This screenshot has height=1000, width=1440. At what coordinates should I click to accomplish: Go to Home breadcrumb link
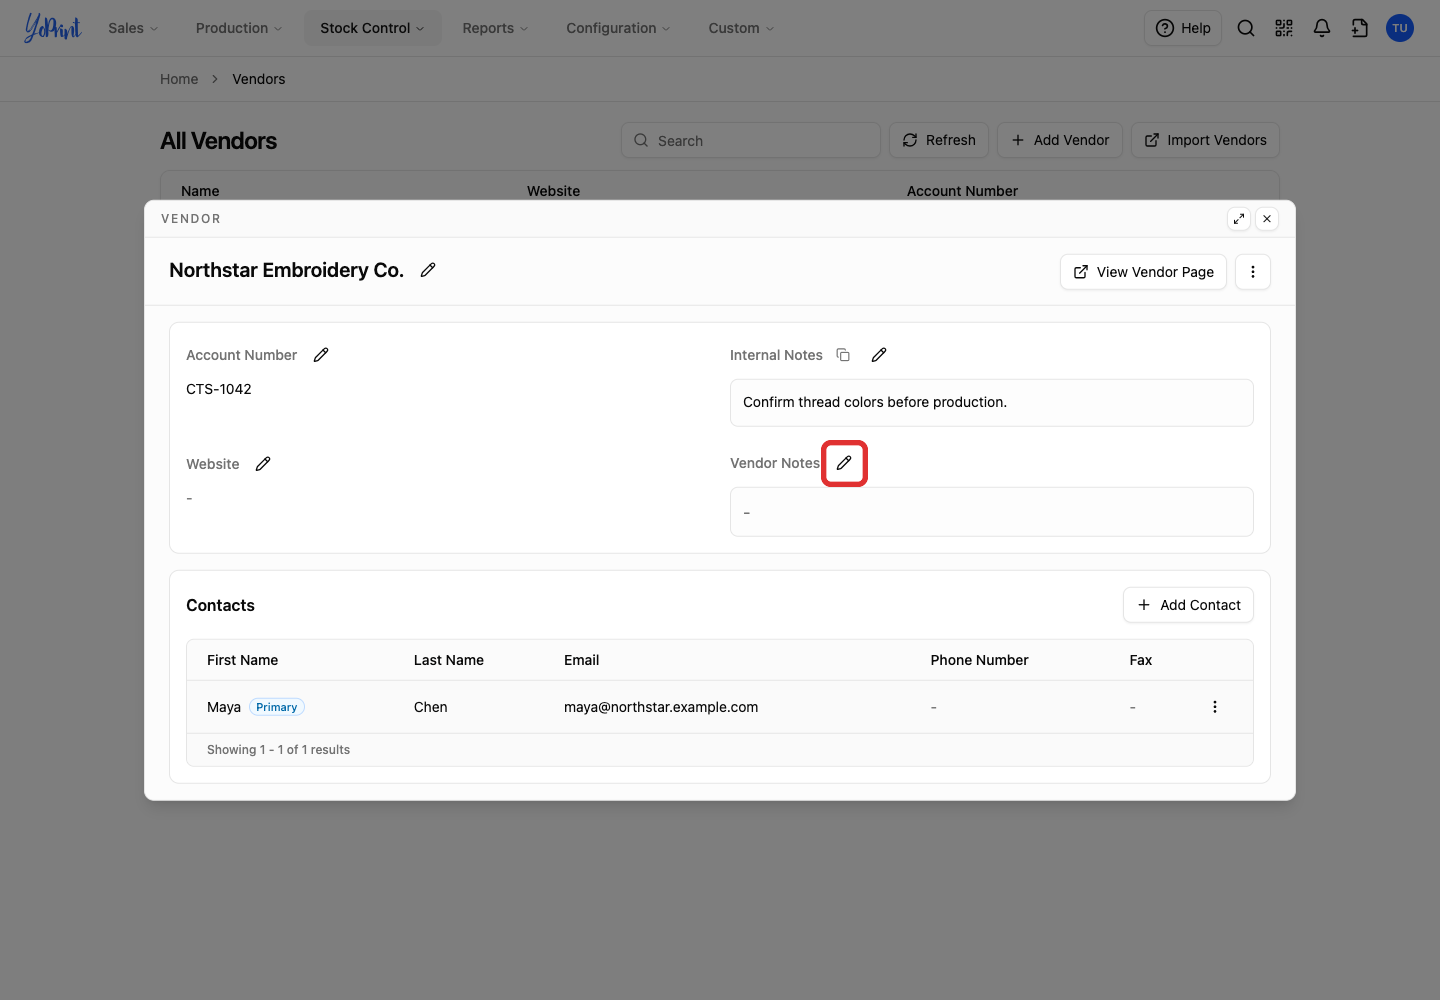click(x=179, y=79)
